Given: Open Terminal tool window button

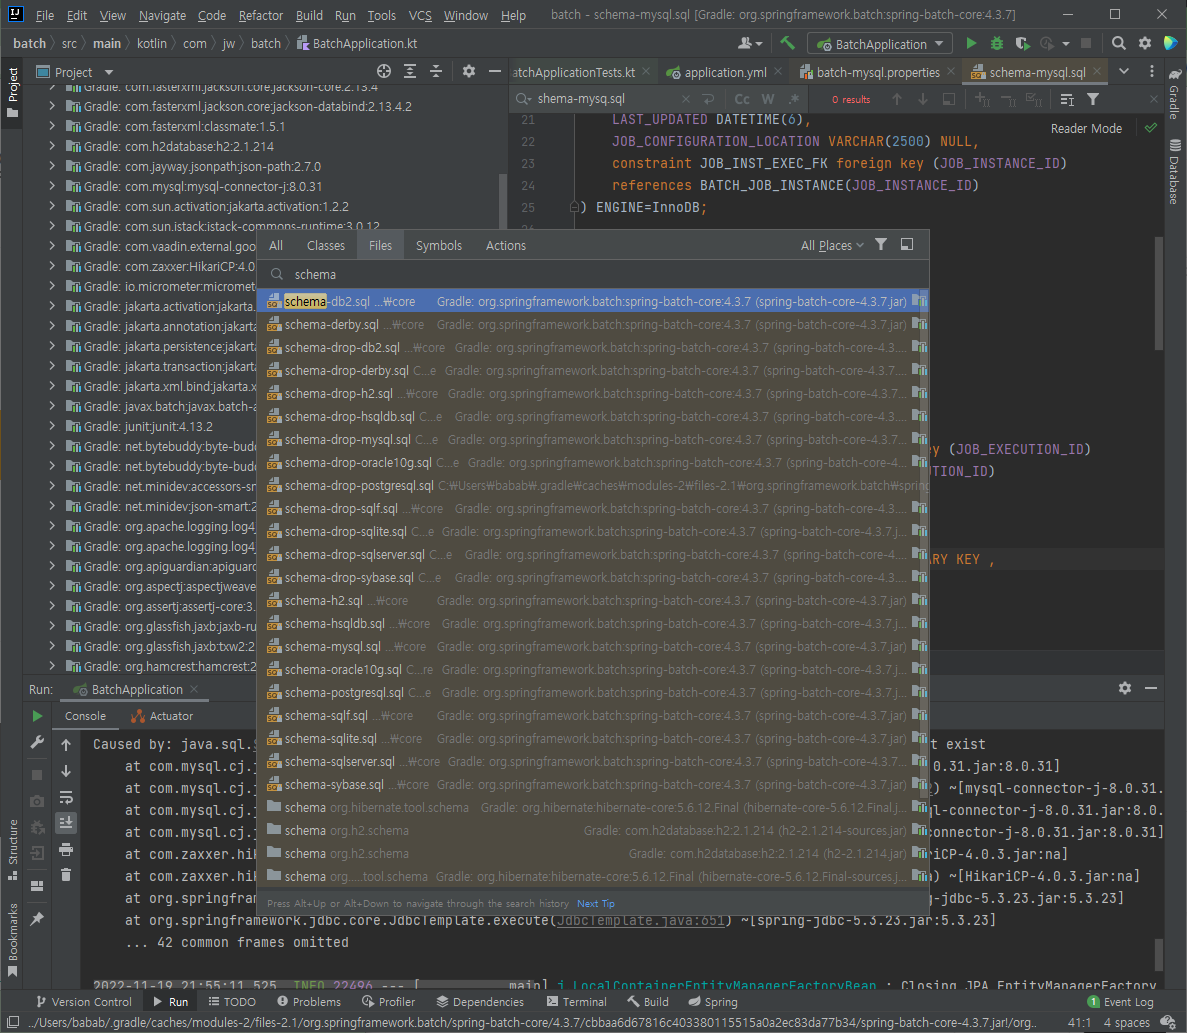Looking at the screenshot, I should (576, 1001).
